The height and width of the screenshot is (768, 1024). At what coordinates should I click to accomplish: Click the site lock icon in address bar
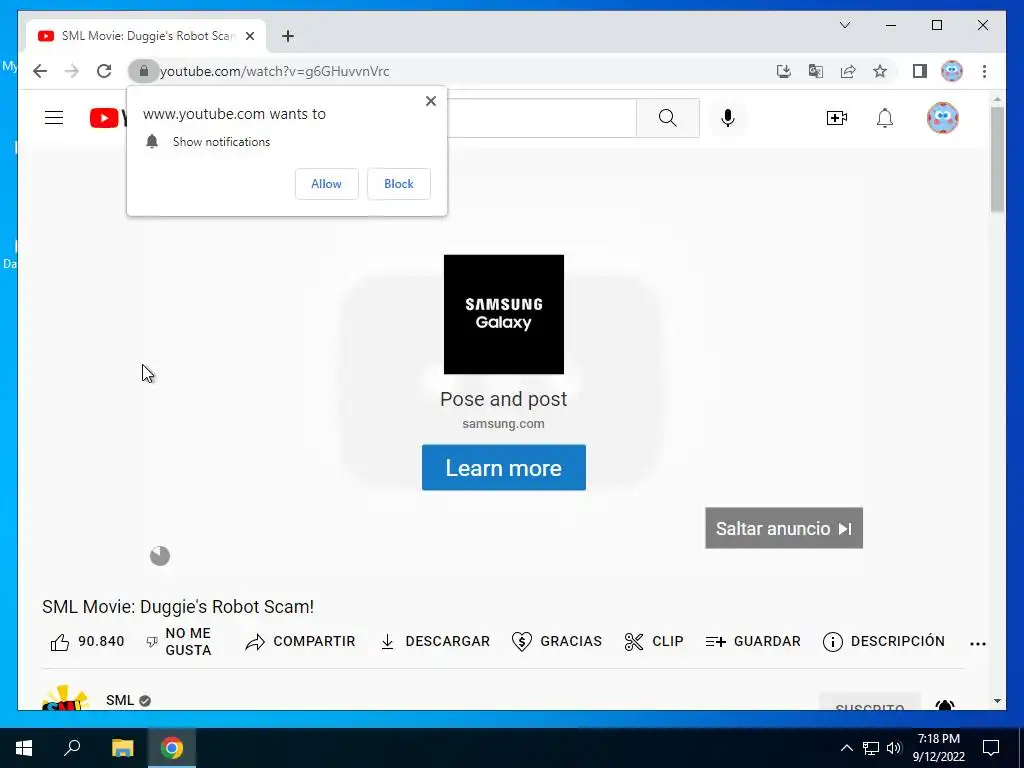(x=144, y=71)
